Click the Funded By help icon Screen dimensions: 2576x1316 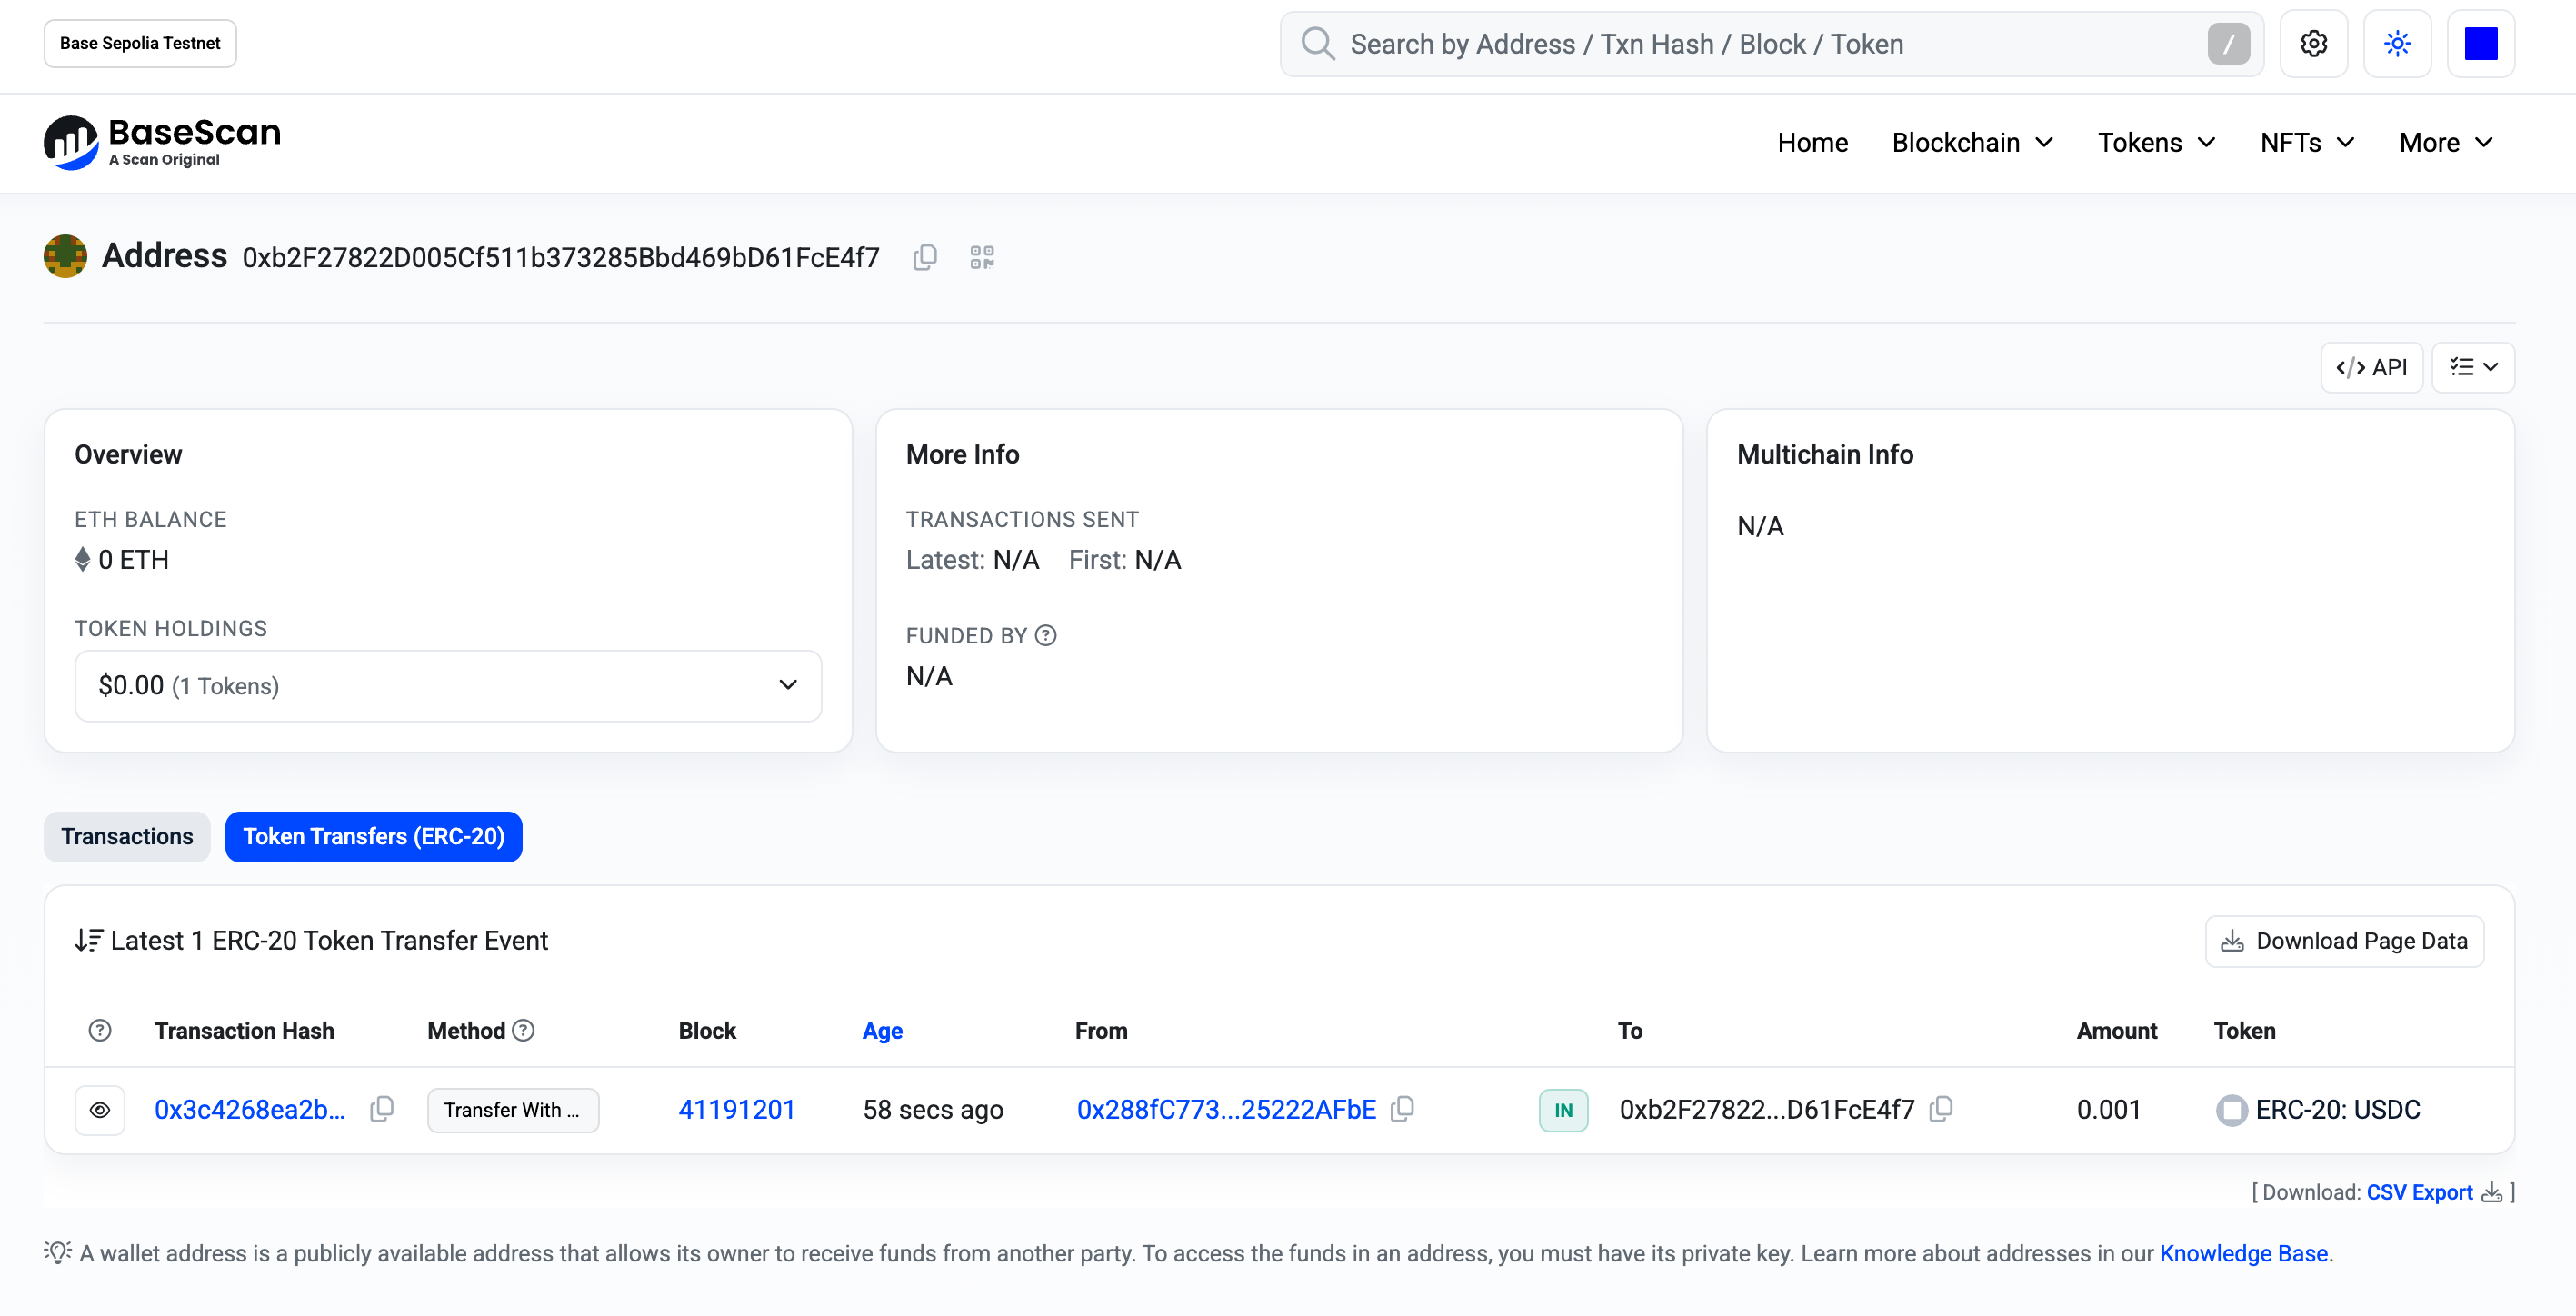click(x=1046, y=636)
